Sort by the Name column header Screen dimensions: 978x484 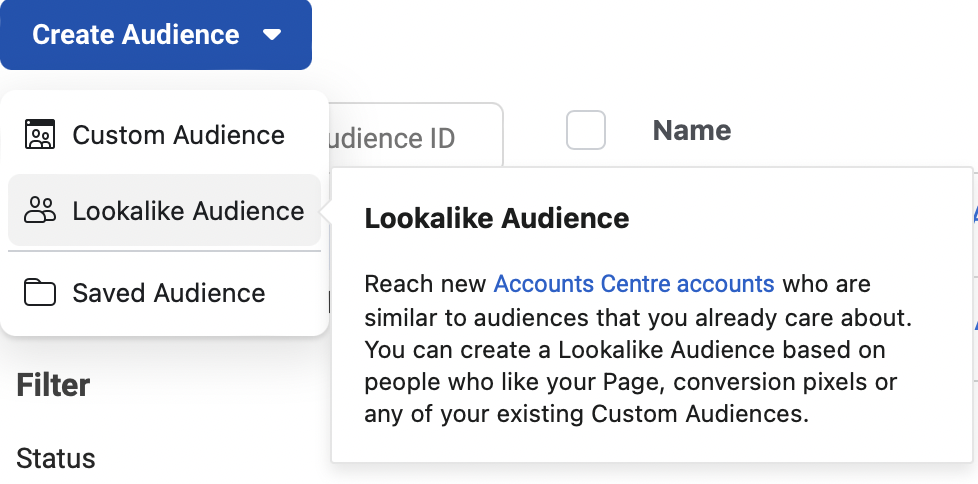tap(691, 130)
